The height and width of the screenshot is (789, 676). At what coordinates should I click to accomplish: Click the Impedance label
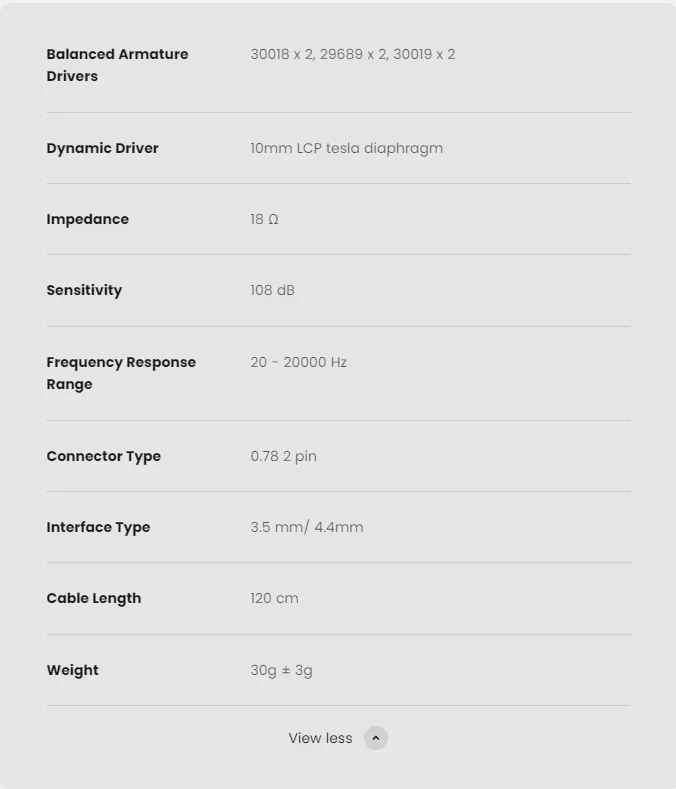(x=87, y=219)
